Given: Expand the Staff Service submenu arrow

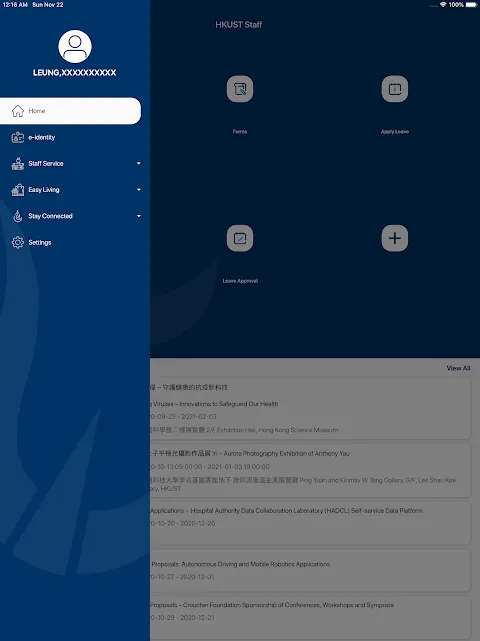Looking at the screenshot, I should (x=139, y=164).
